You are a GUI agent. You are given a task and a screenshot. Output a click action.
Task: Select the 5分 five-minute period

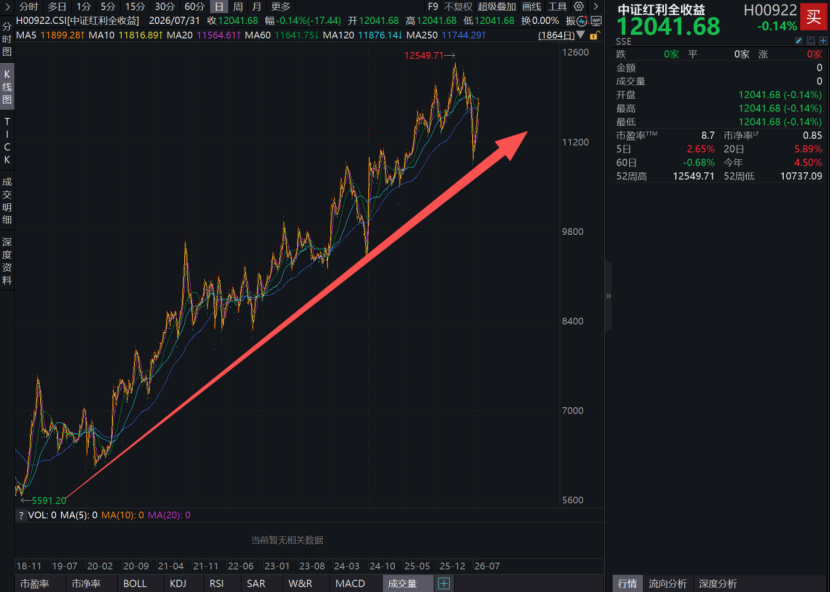pyautogui.click(x=108, y=6)
